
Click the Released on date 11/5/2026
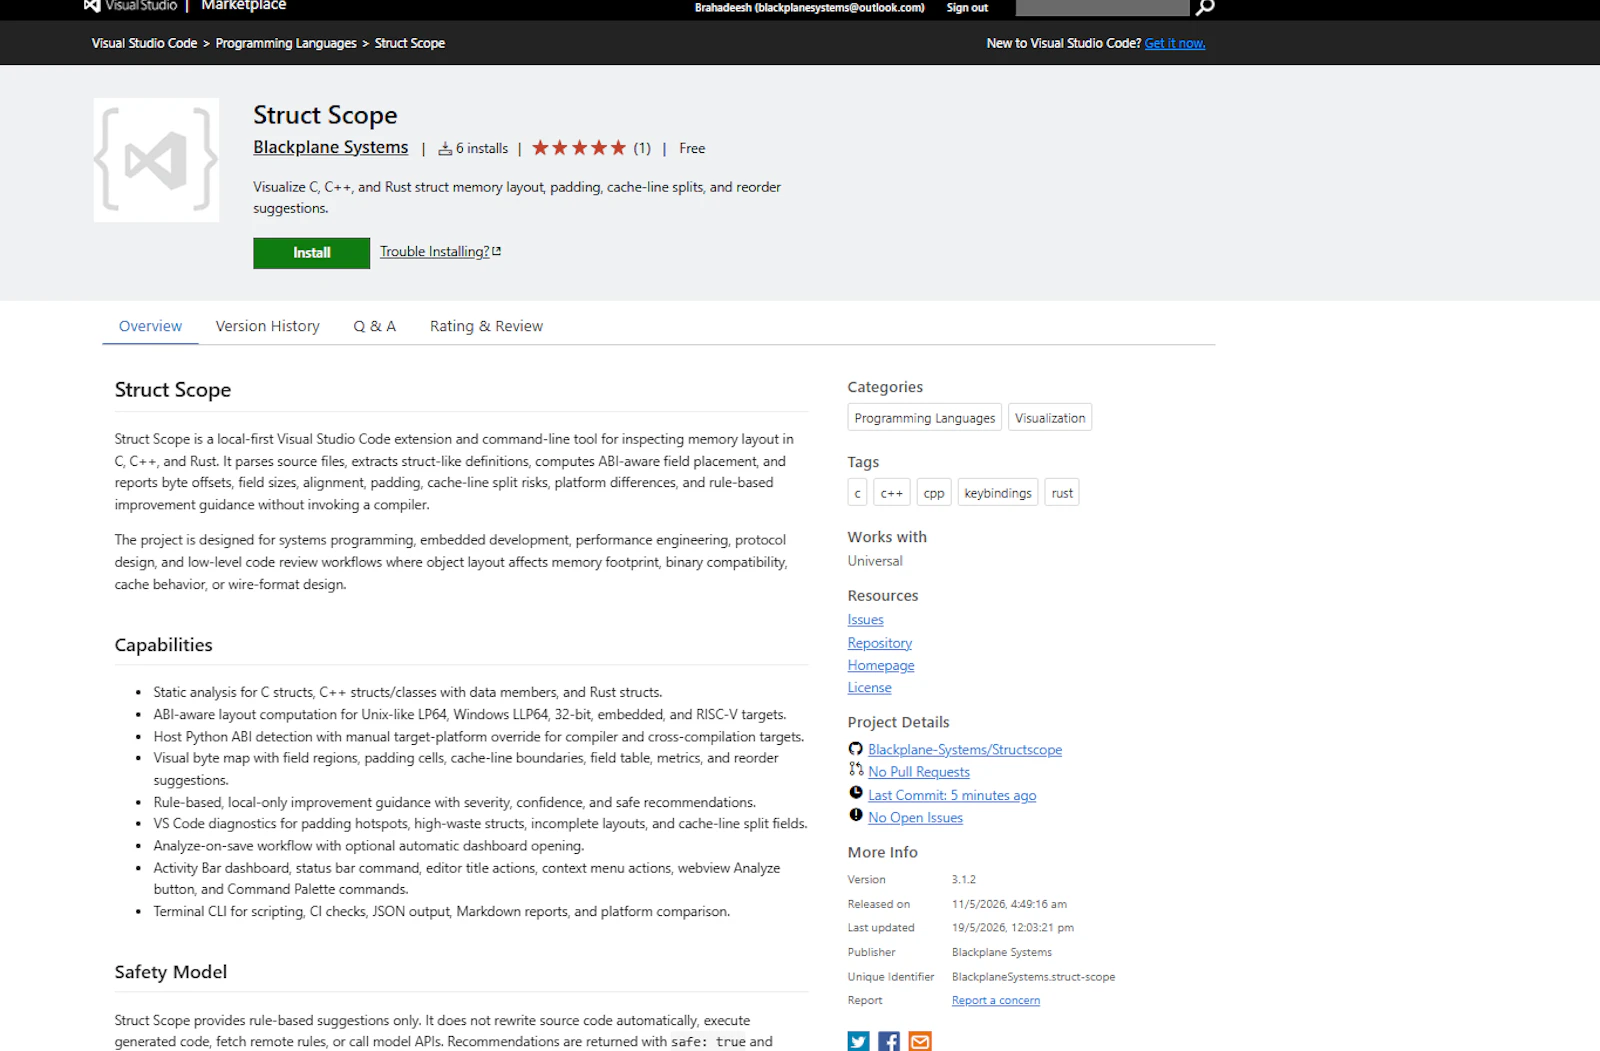click(x=1009, y=904)
